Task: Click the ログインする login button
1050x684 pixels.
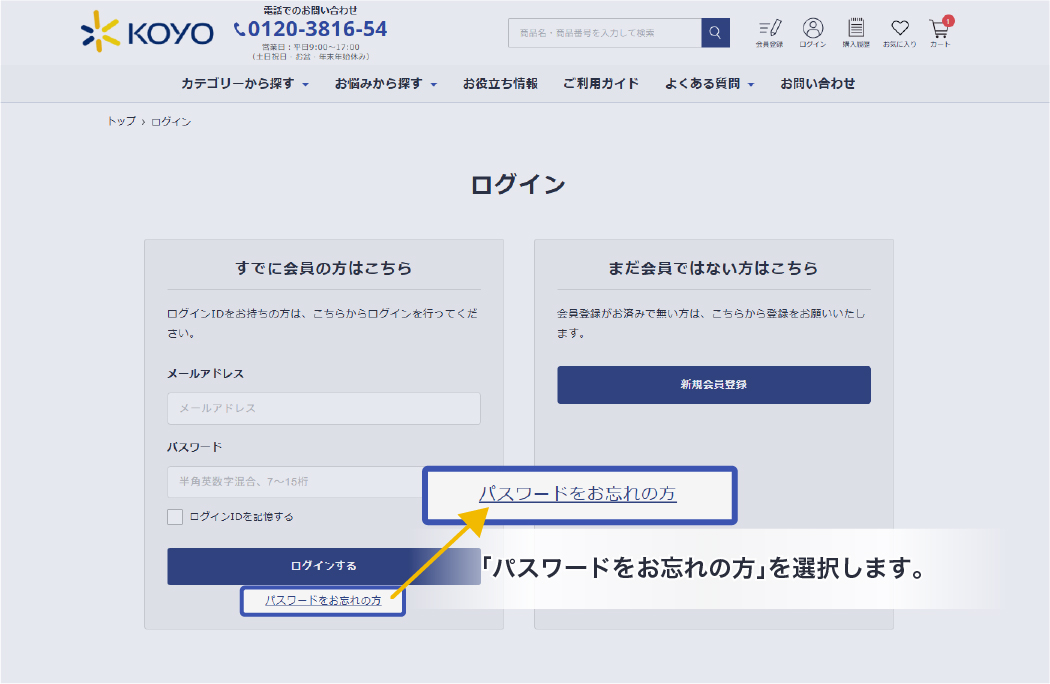Action: [x=323, y=566]
